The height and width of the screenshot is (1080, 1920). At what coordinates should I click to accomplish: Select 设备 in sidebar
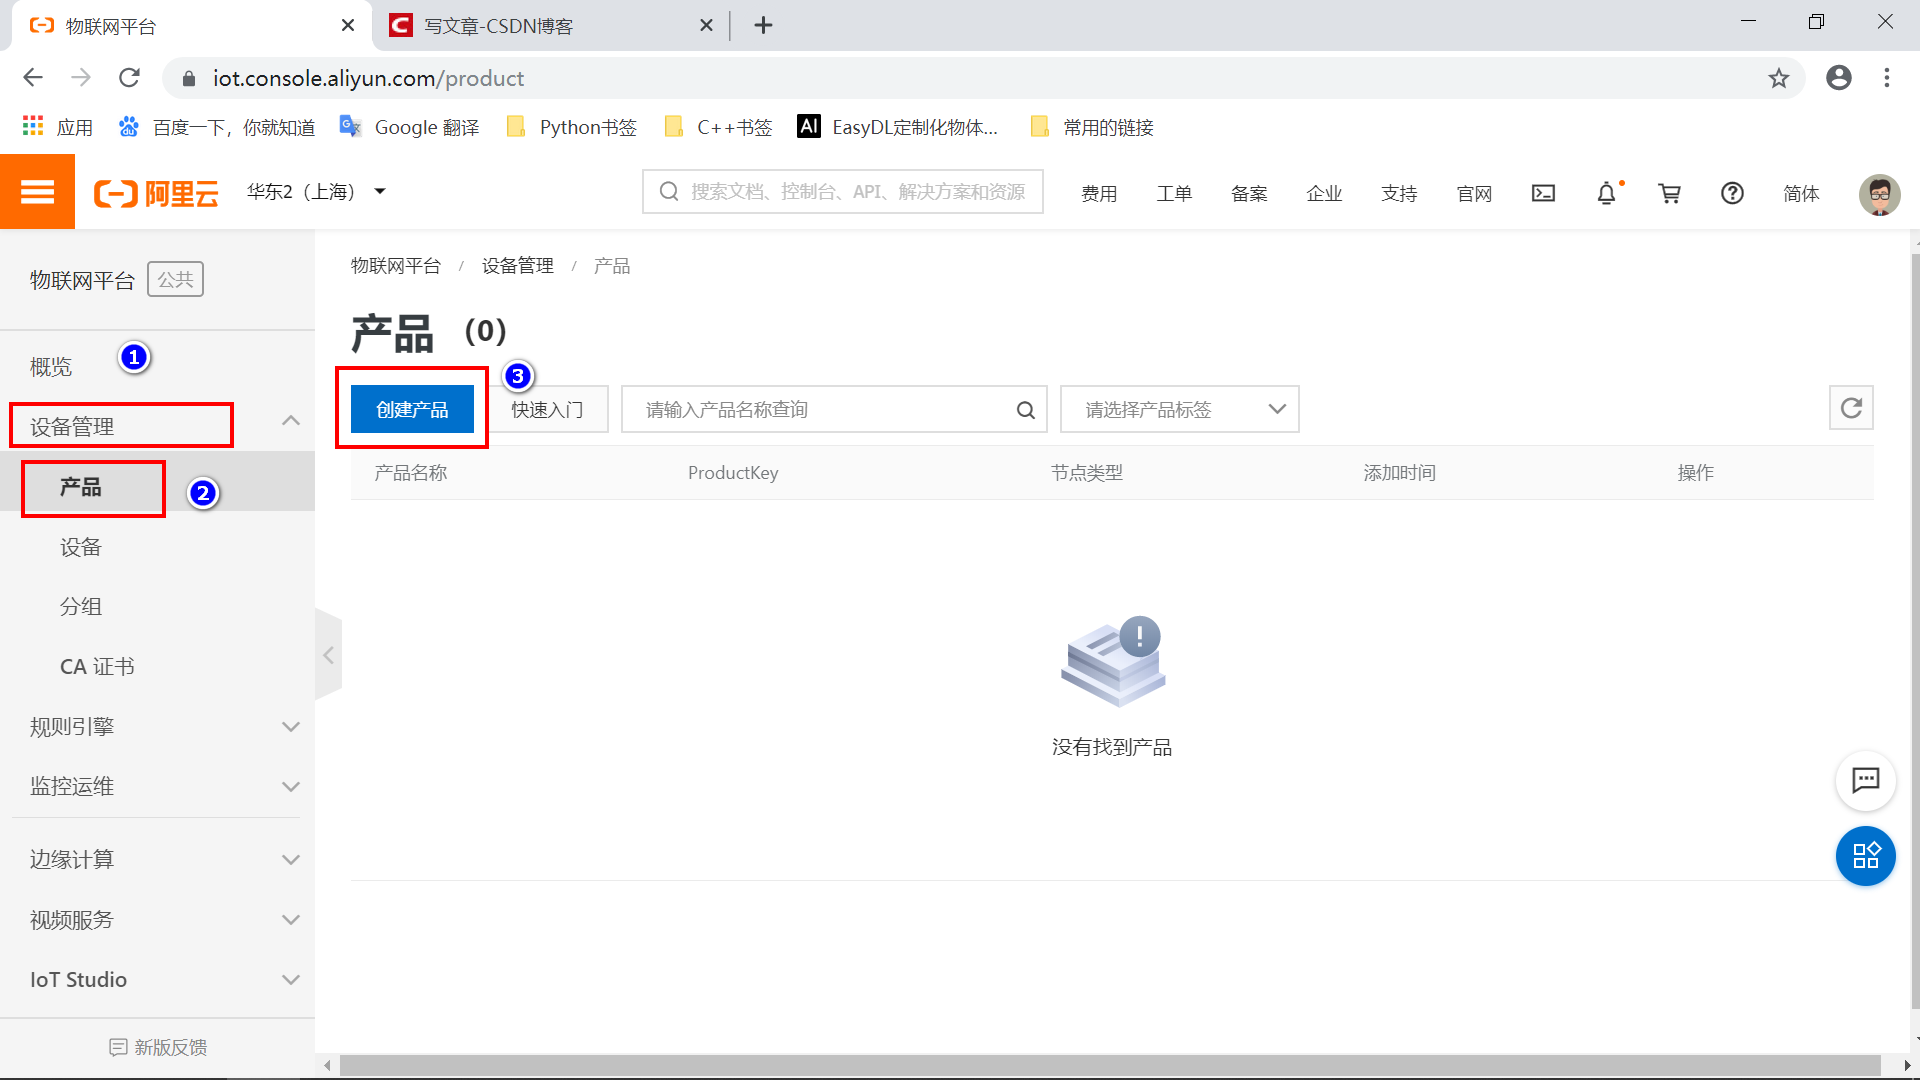(x=80, y=547)
